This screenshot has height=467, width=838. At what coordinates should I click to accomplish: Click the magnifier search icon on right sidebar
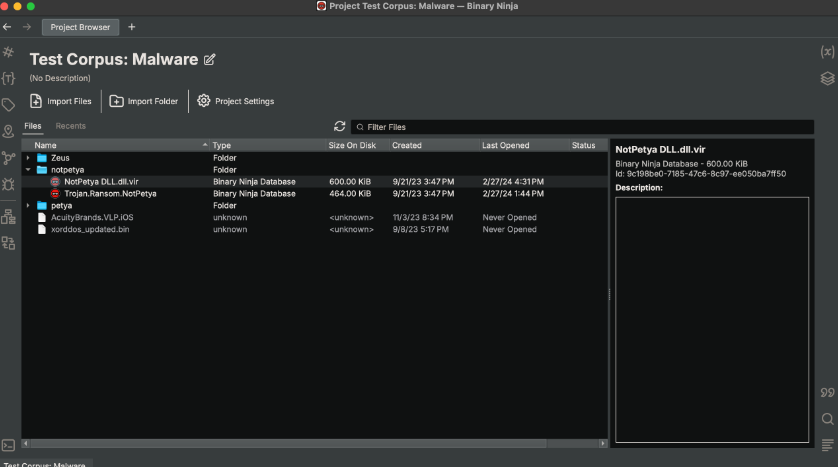(827, 419)
